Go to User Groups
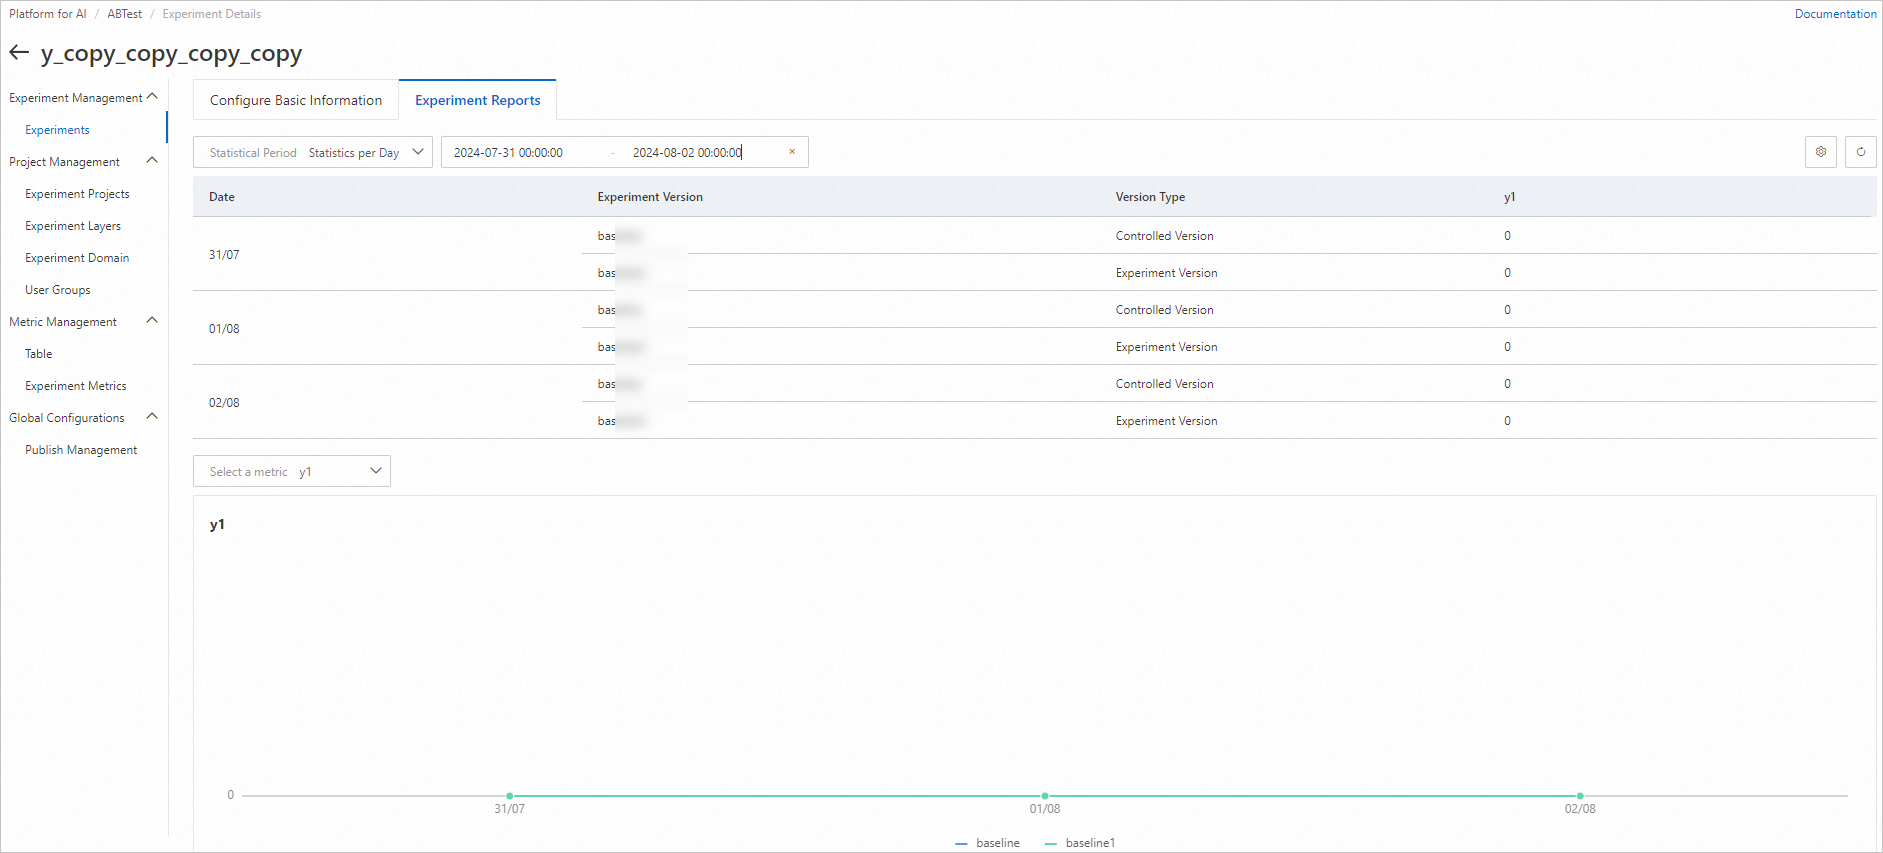1883x853 pixels. click(x=58, y=290)
